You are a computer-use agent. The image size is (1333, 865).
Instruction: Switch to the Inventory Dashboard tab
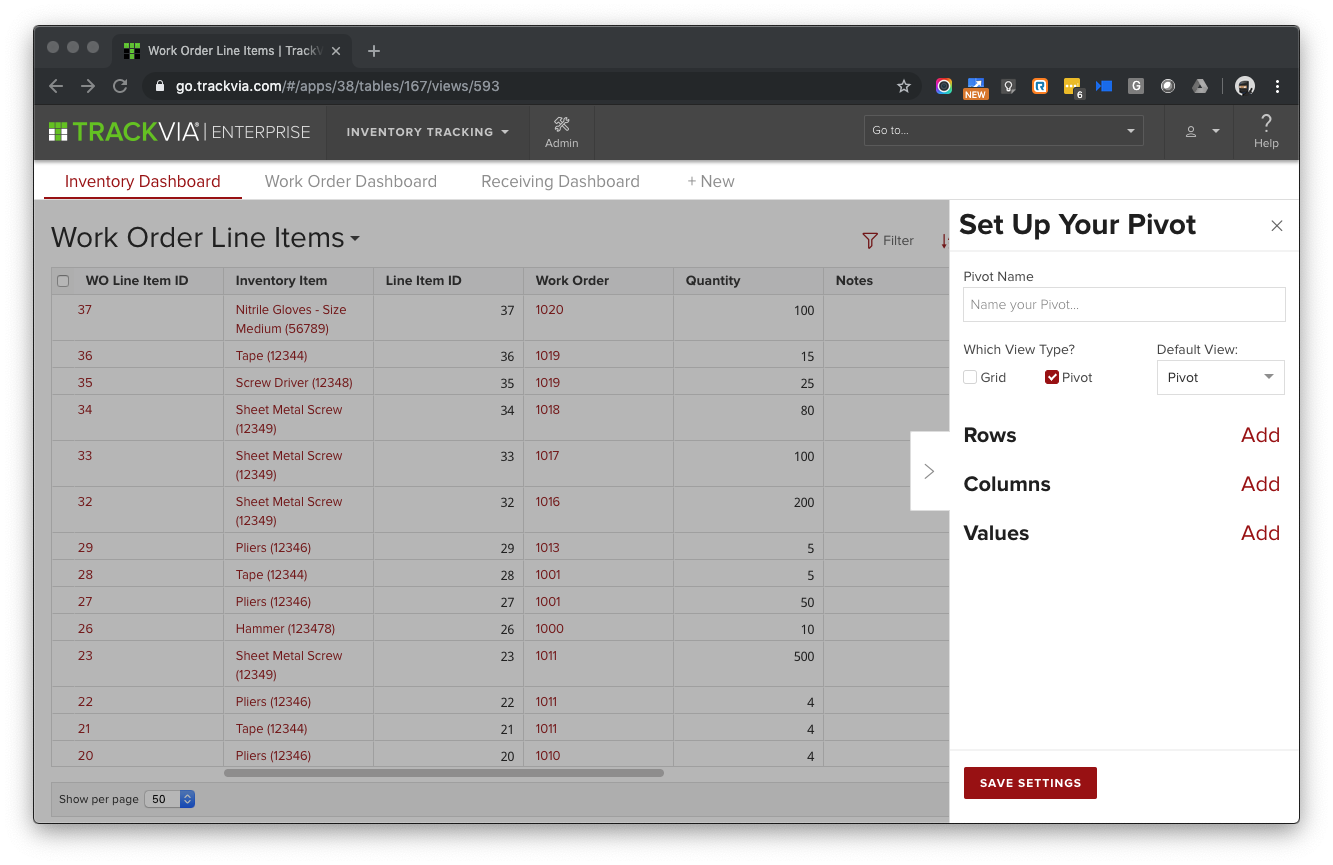142,181
